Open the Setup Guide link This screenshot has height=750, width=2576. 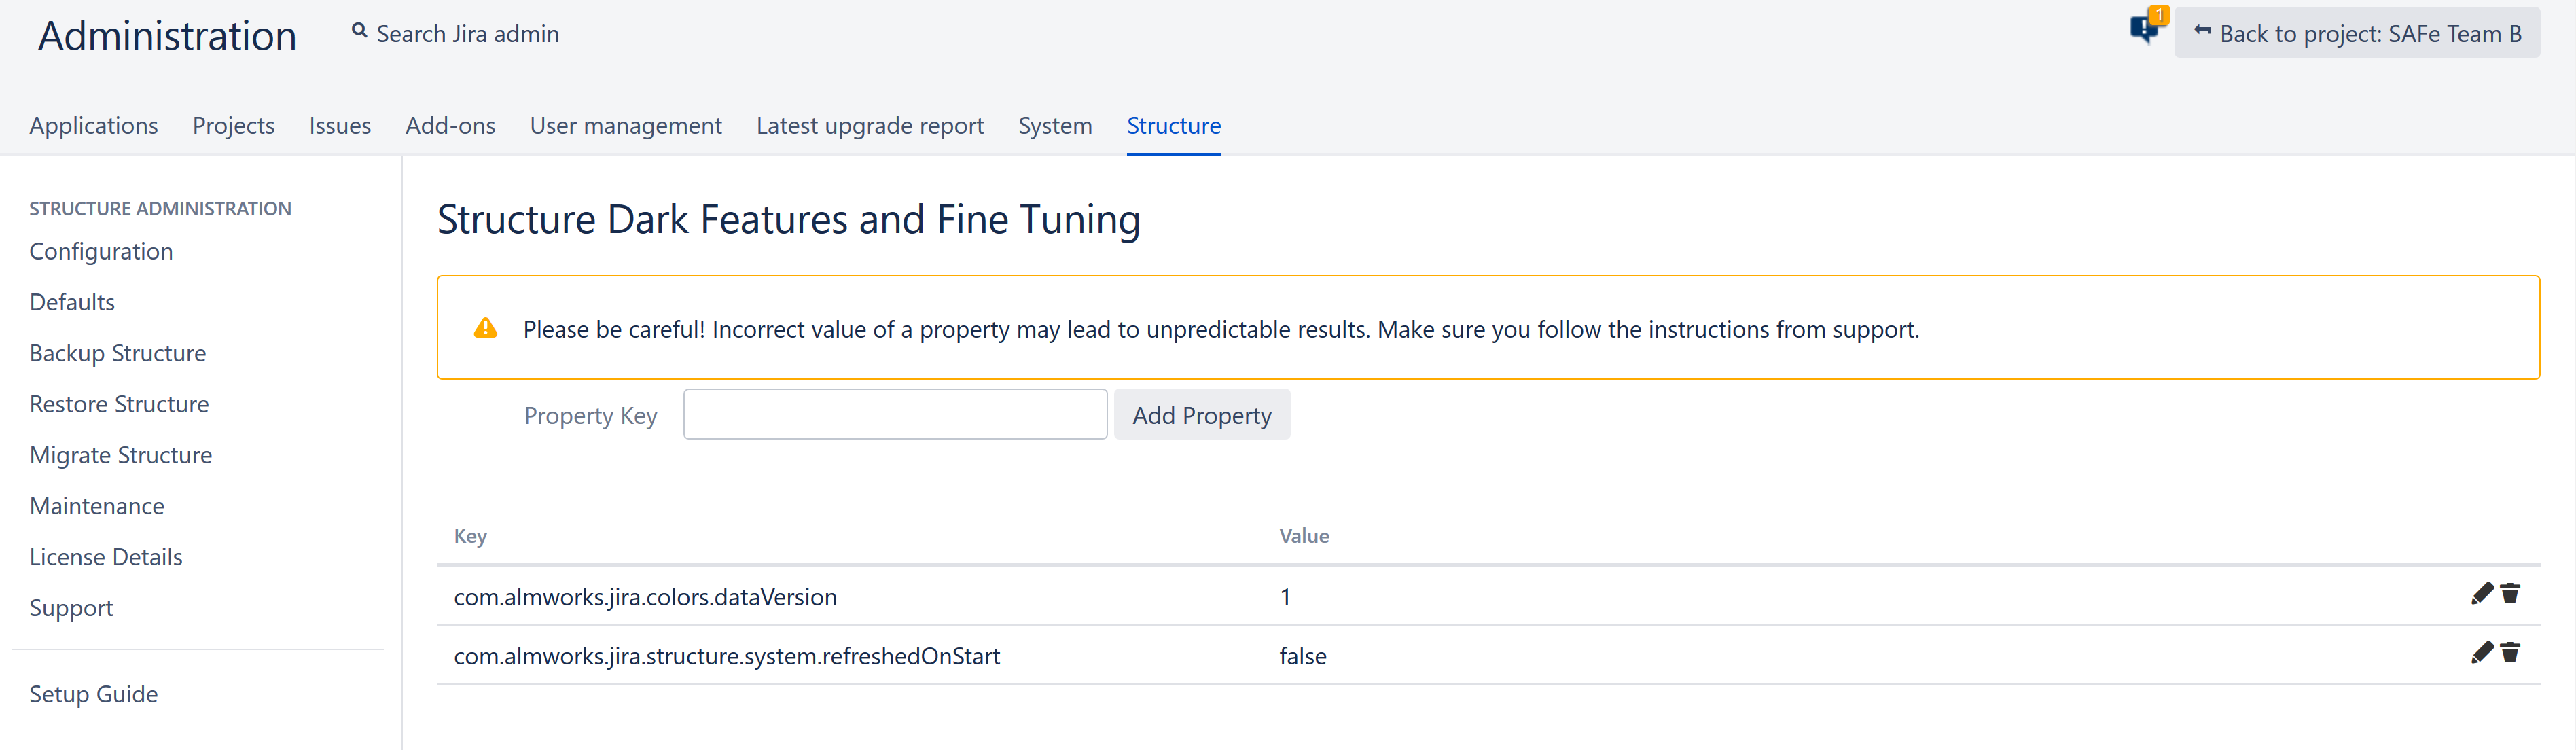pyautogui.click(x=94, y=694)
